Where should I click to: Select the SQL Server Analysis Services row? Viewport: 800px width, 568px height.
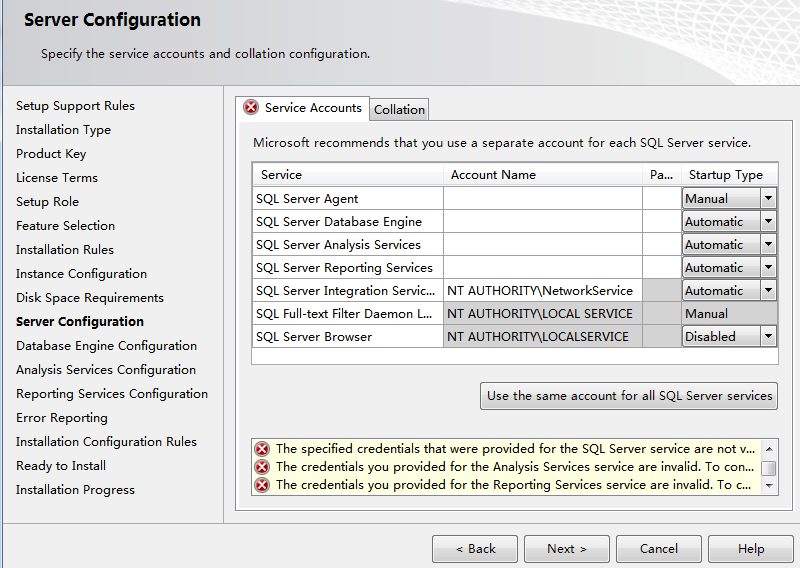348,244
